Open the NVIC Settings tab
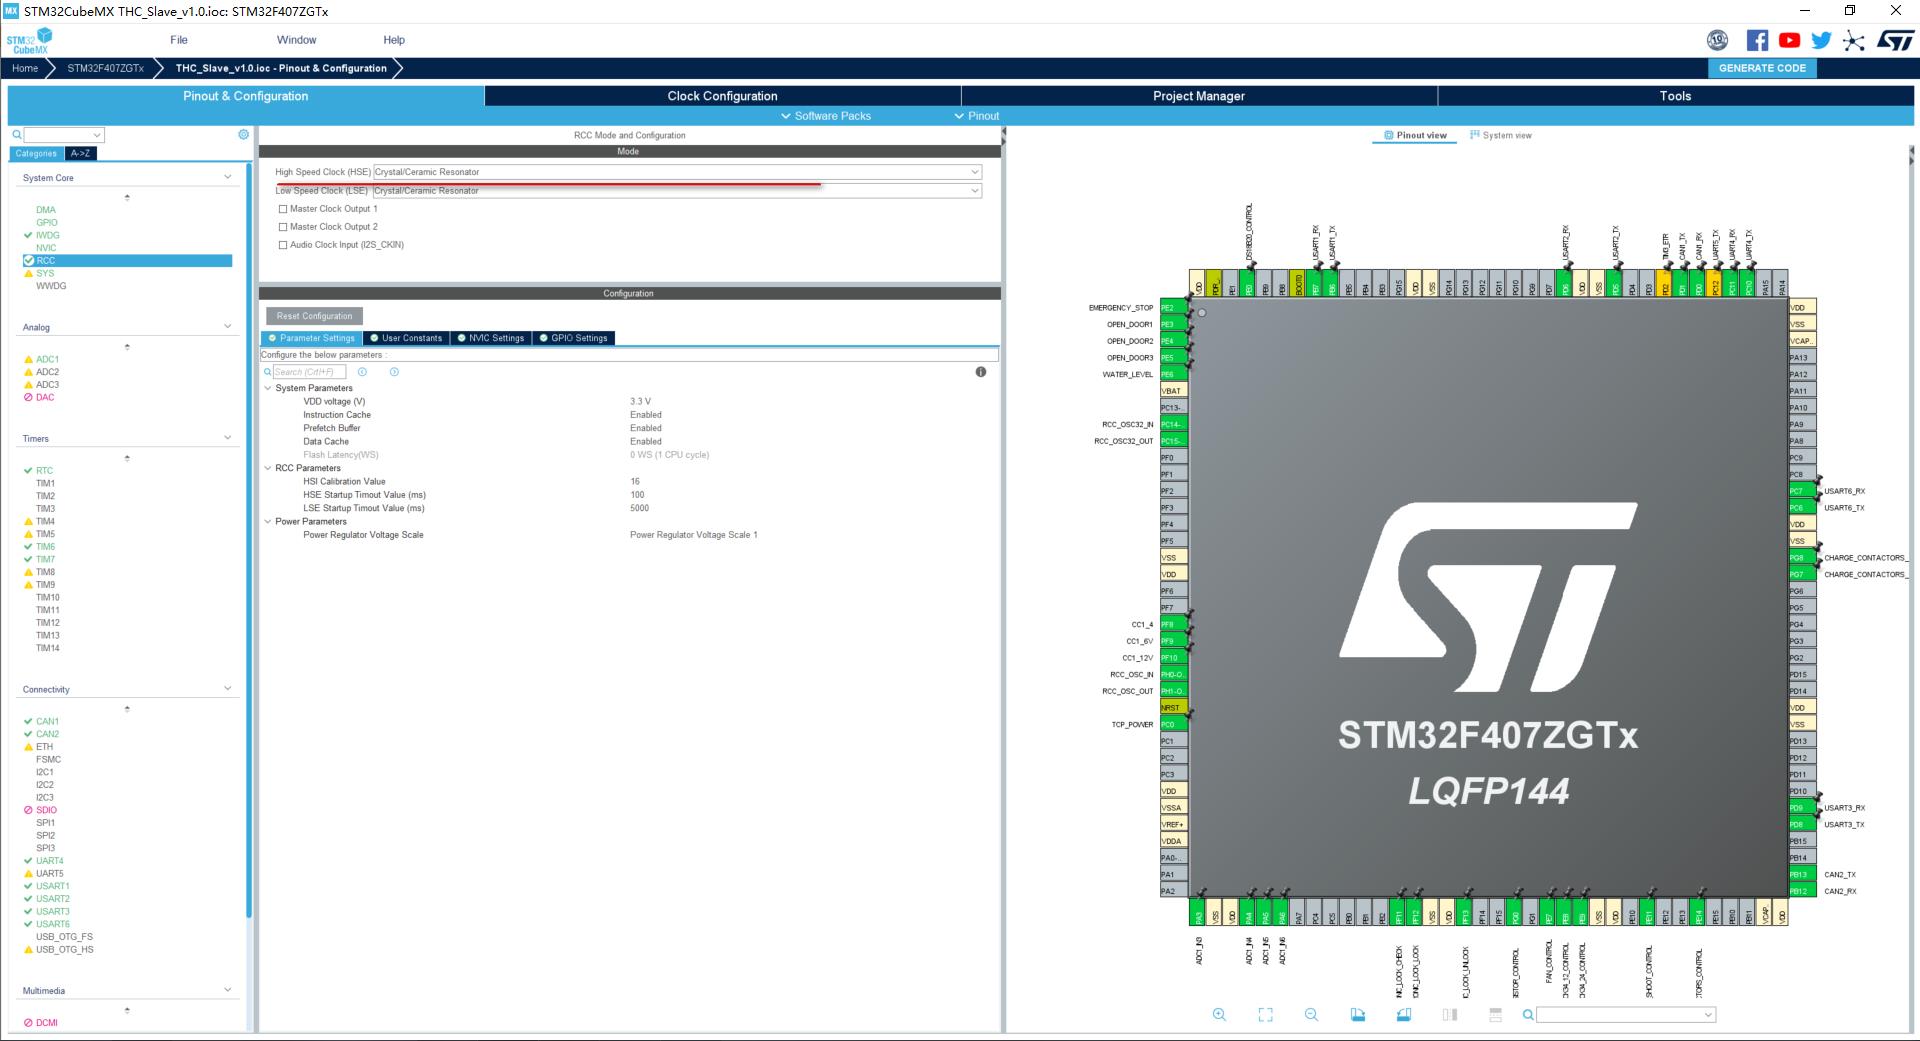The width and height of the screenshot is (1920, 1041). pyautogui.click(x=491, y=338)
